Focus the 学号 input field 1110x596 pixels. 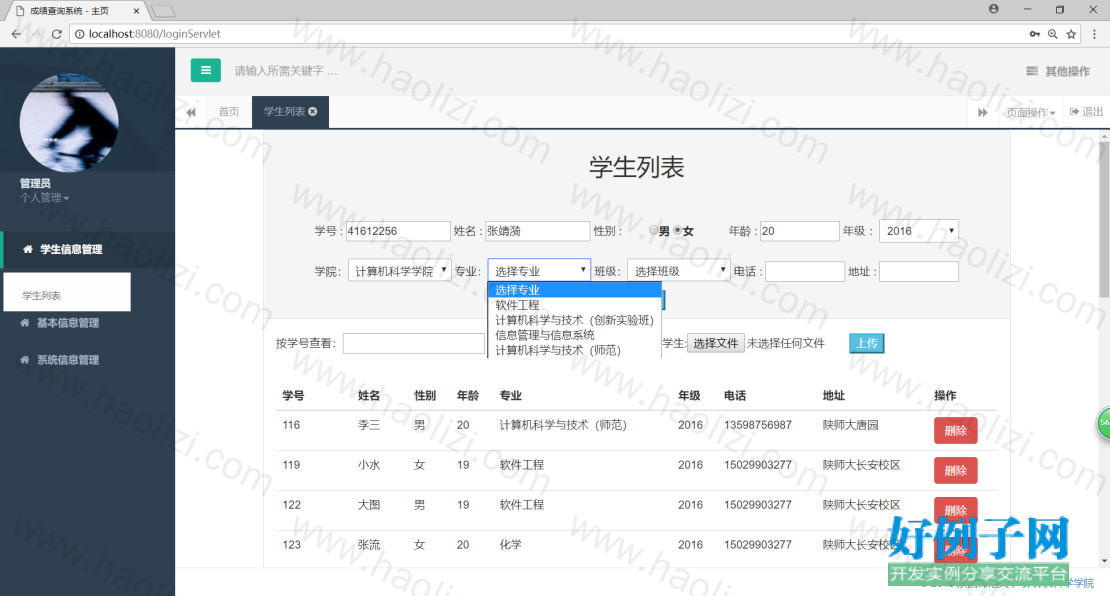point(398,231)
